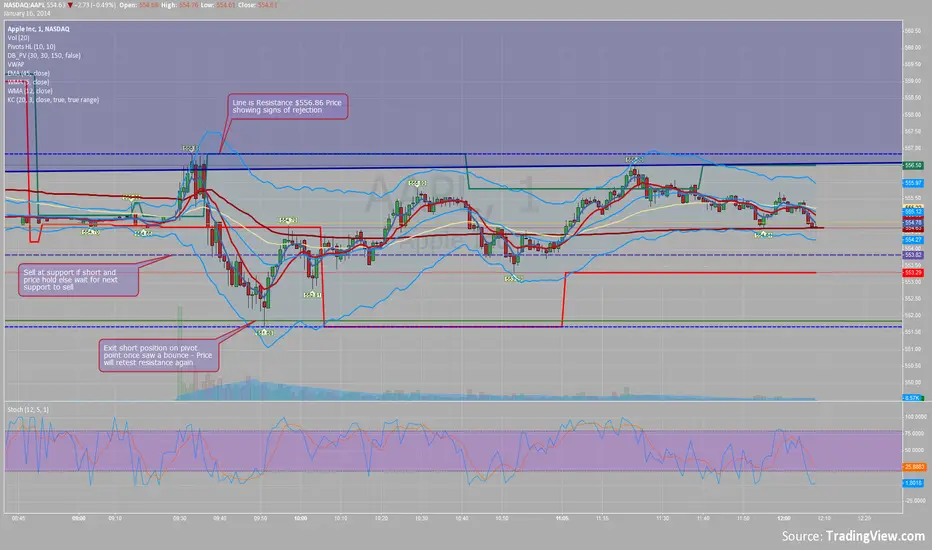Viewport: 932px width, 550px height.
Task: Click the 10:00 time axis label
Action: pyautogui.click(x=301, y=518)
